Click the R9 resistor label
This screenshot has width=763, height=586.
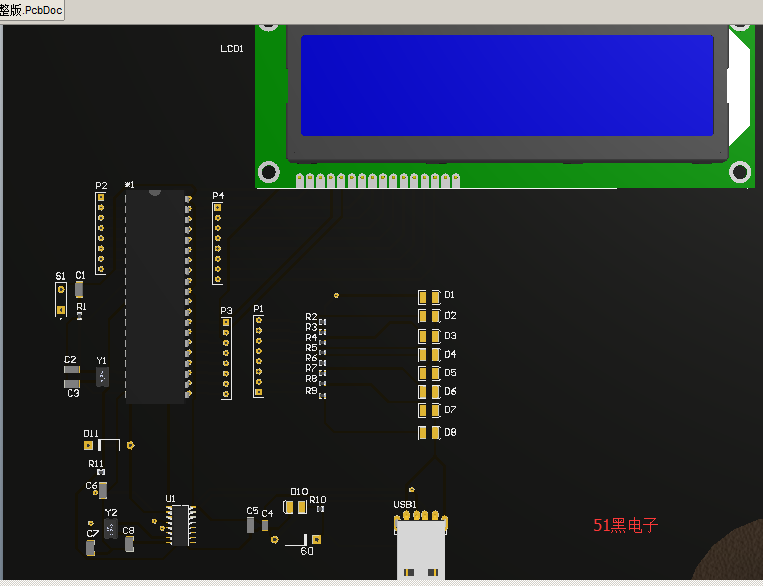311,390
